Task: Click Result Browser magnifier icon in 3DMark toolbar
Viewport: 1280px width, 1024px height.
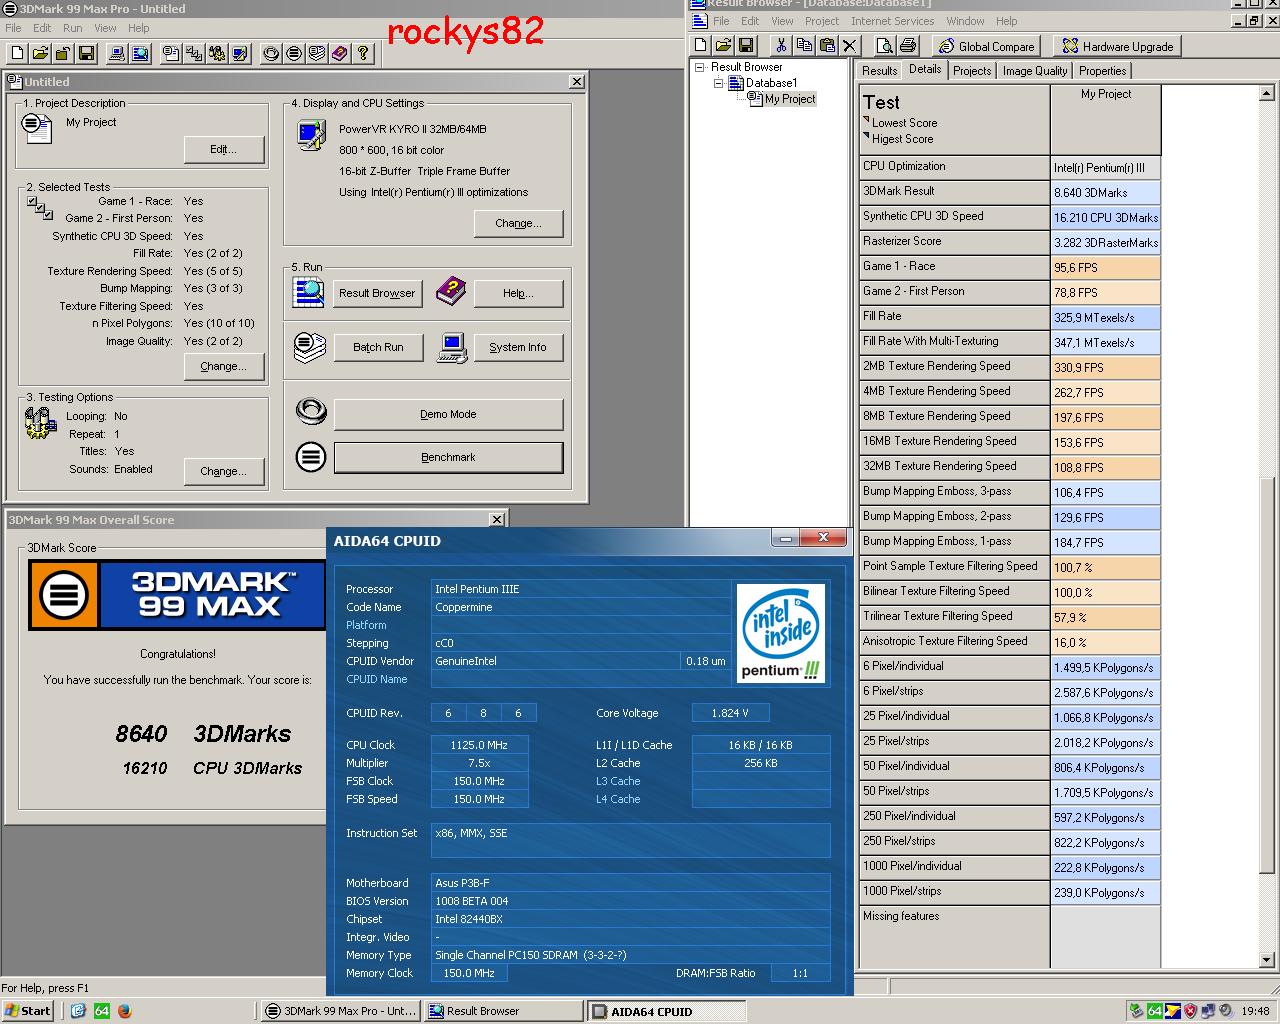Action: (x=141, y=53)
